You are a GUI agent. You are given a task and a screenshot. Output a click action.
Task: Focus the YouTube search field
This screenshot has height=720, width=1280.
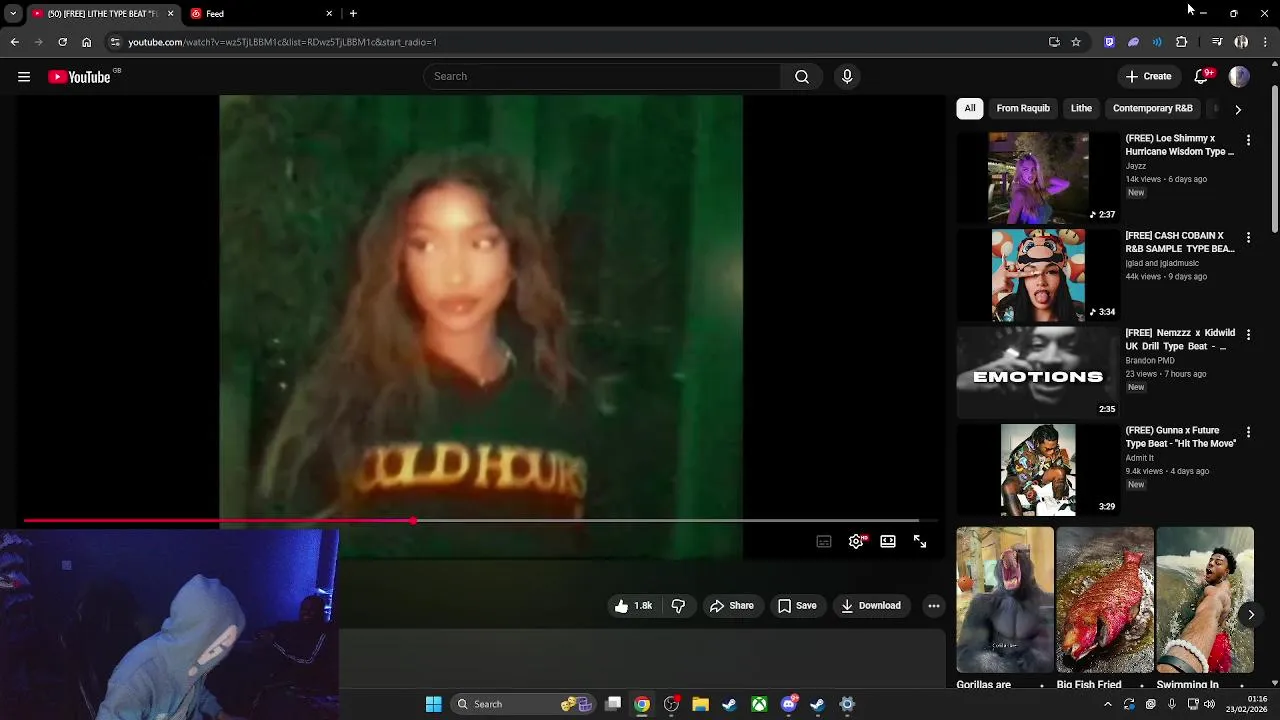point(602,77)
